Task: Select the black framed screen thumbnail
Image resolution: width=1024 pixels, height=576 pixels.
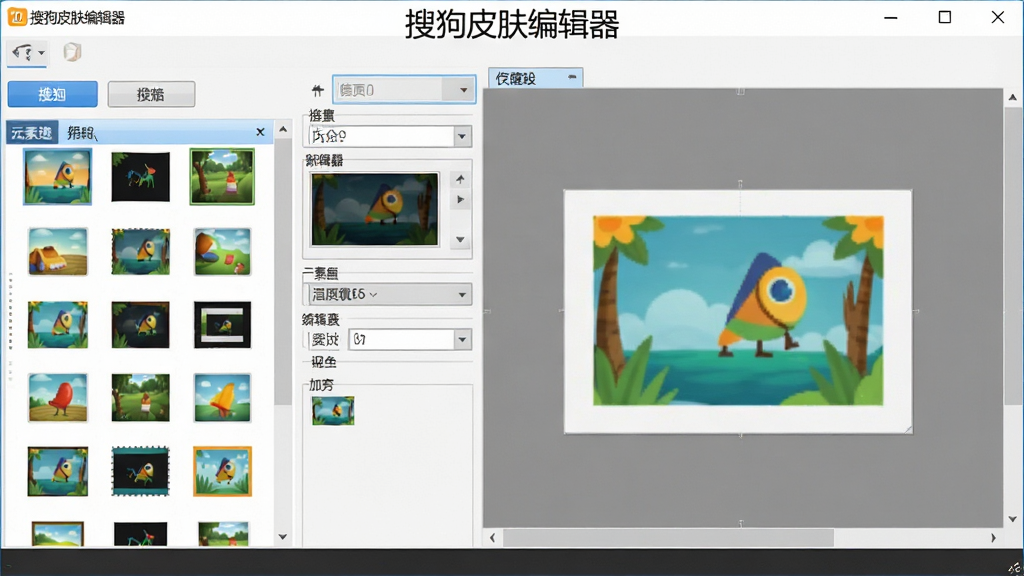Action: pos(222,325)
